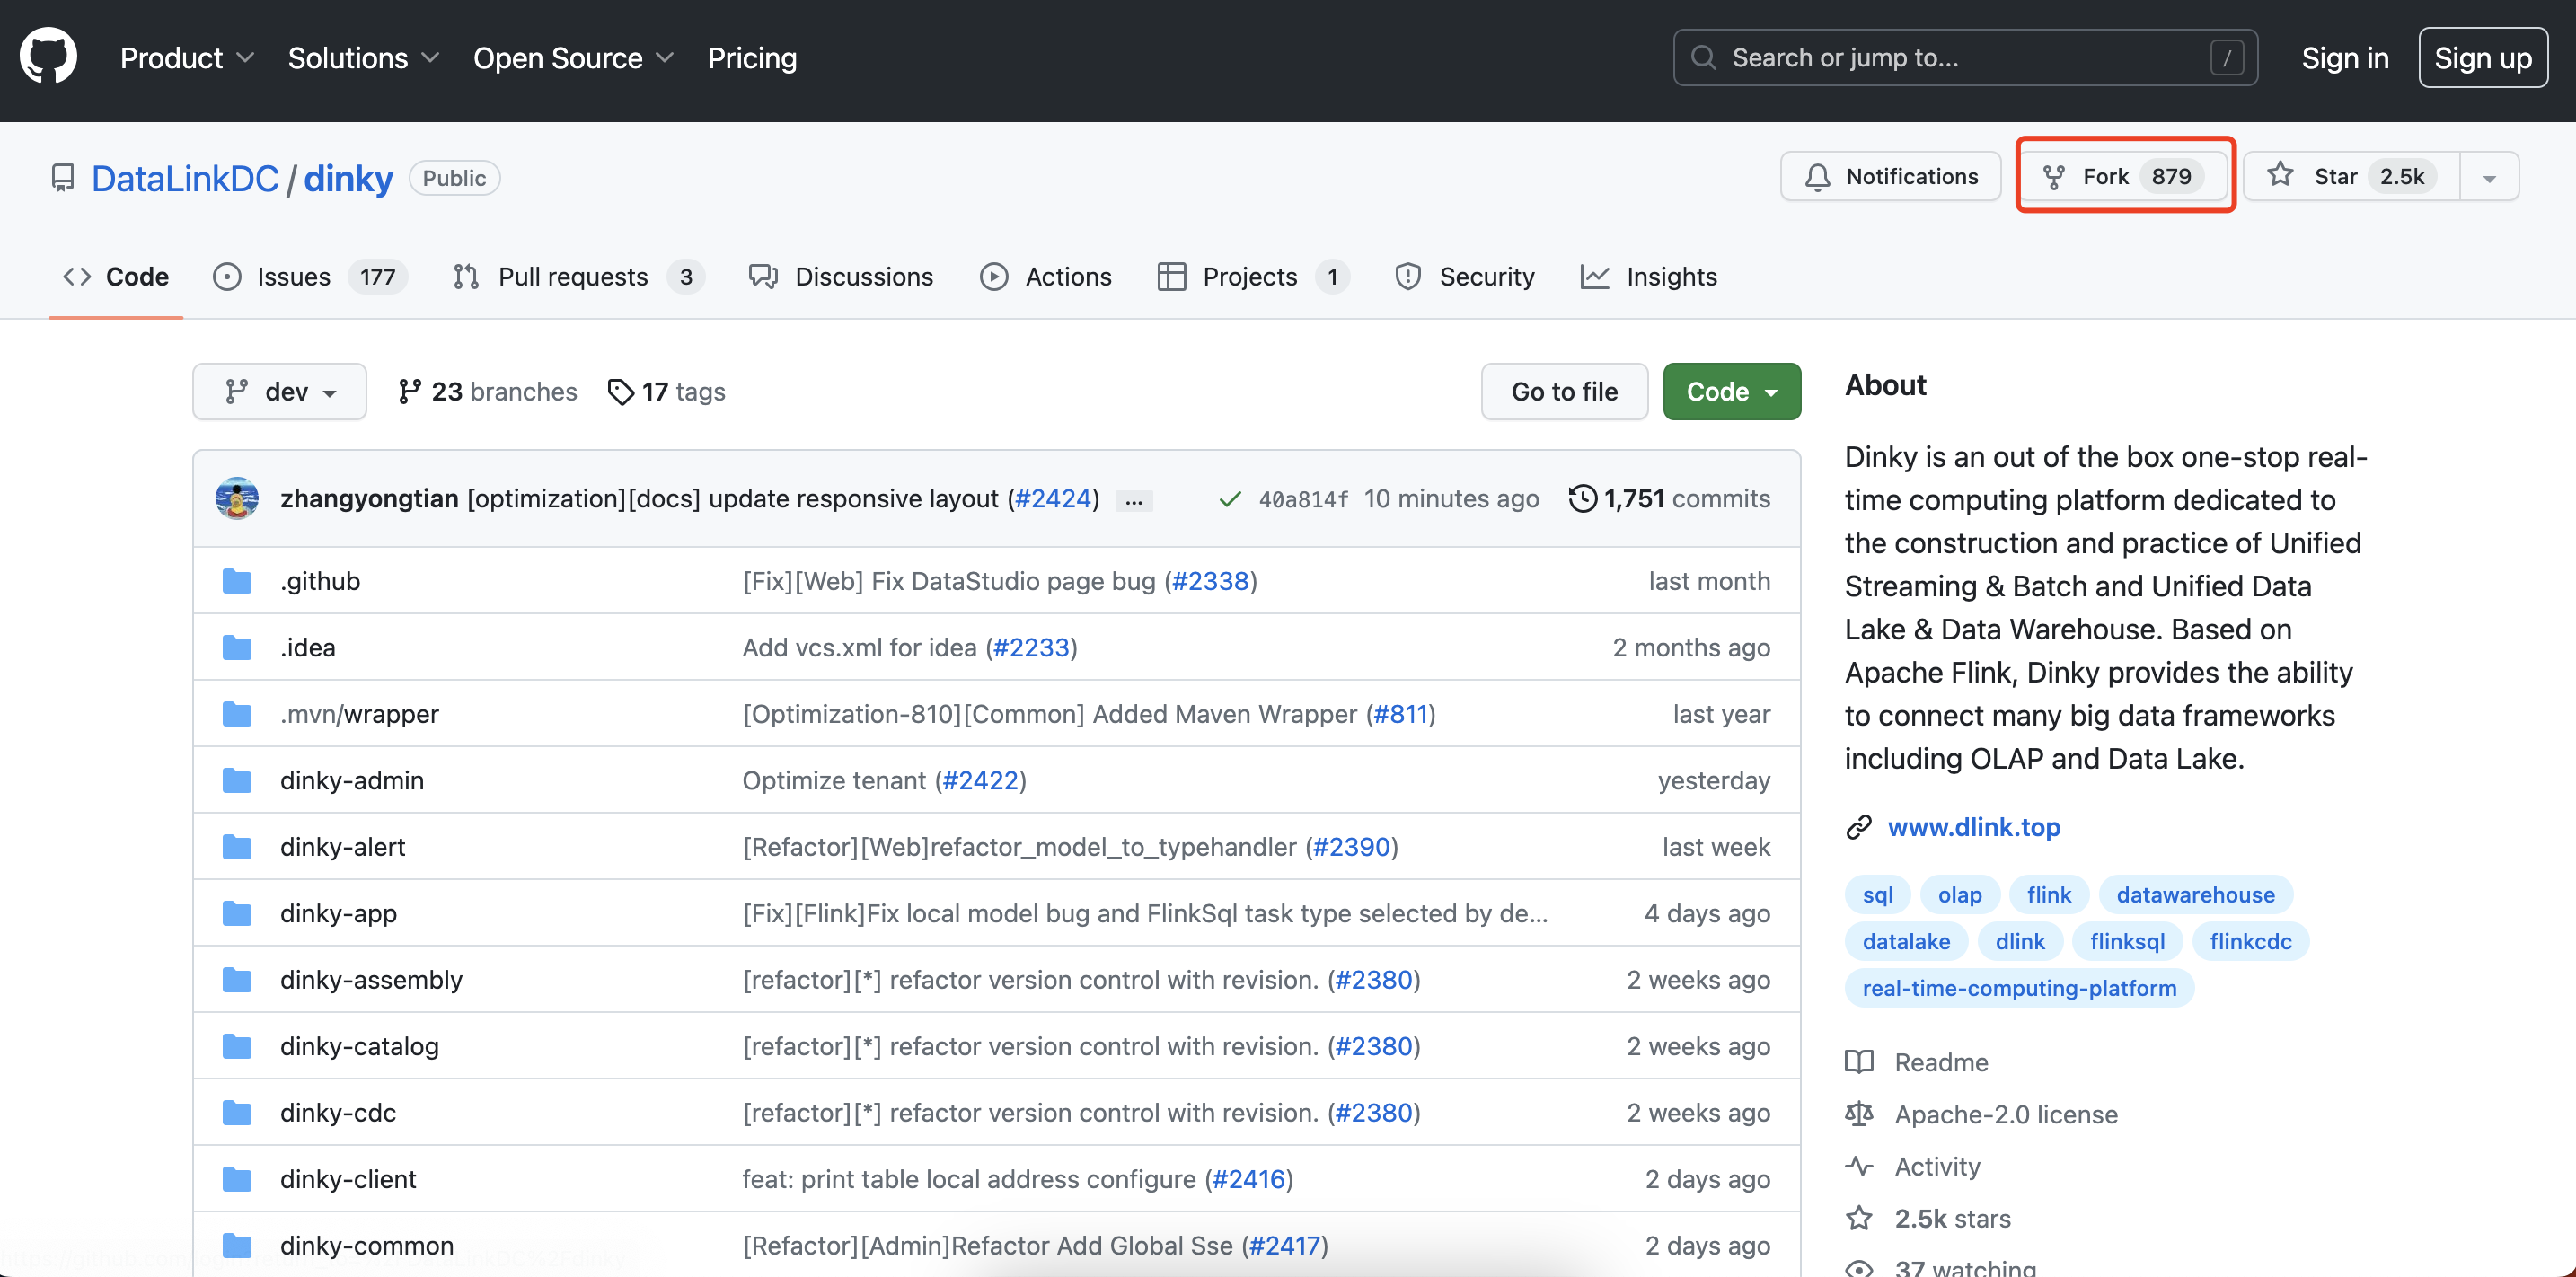Click the tags icon showing 17 tags
Viewport: 2576px width, 1277px height.
pyautogui.click(x=621, y=392)
